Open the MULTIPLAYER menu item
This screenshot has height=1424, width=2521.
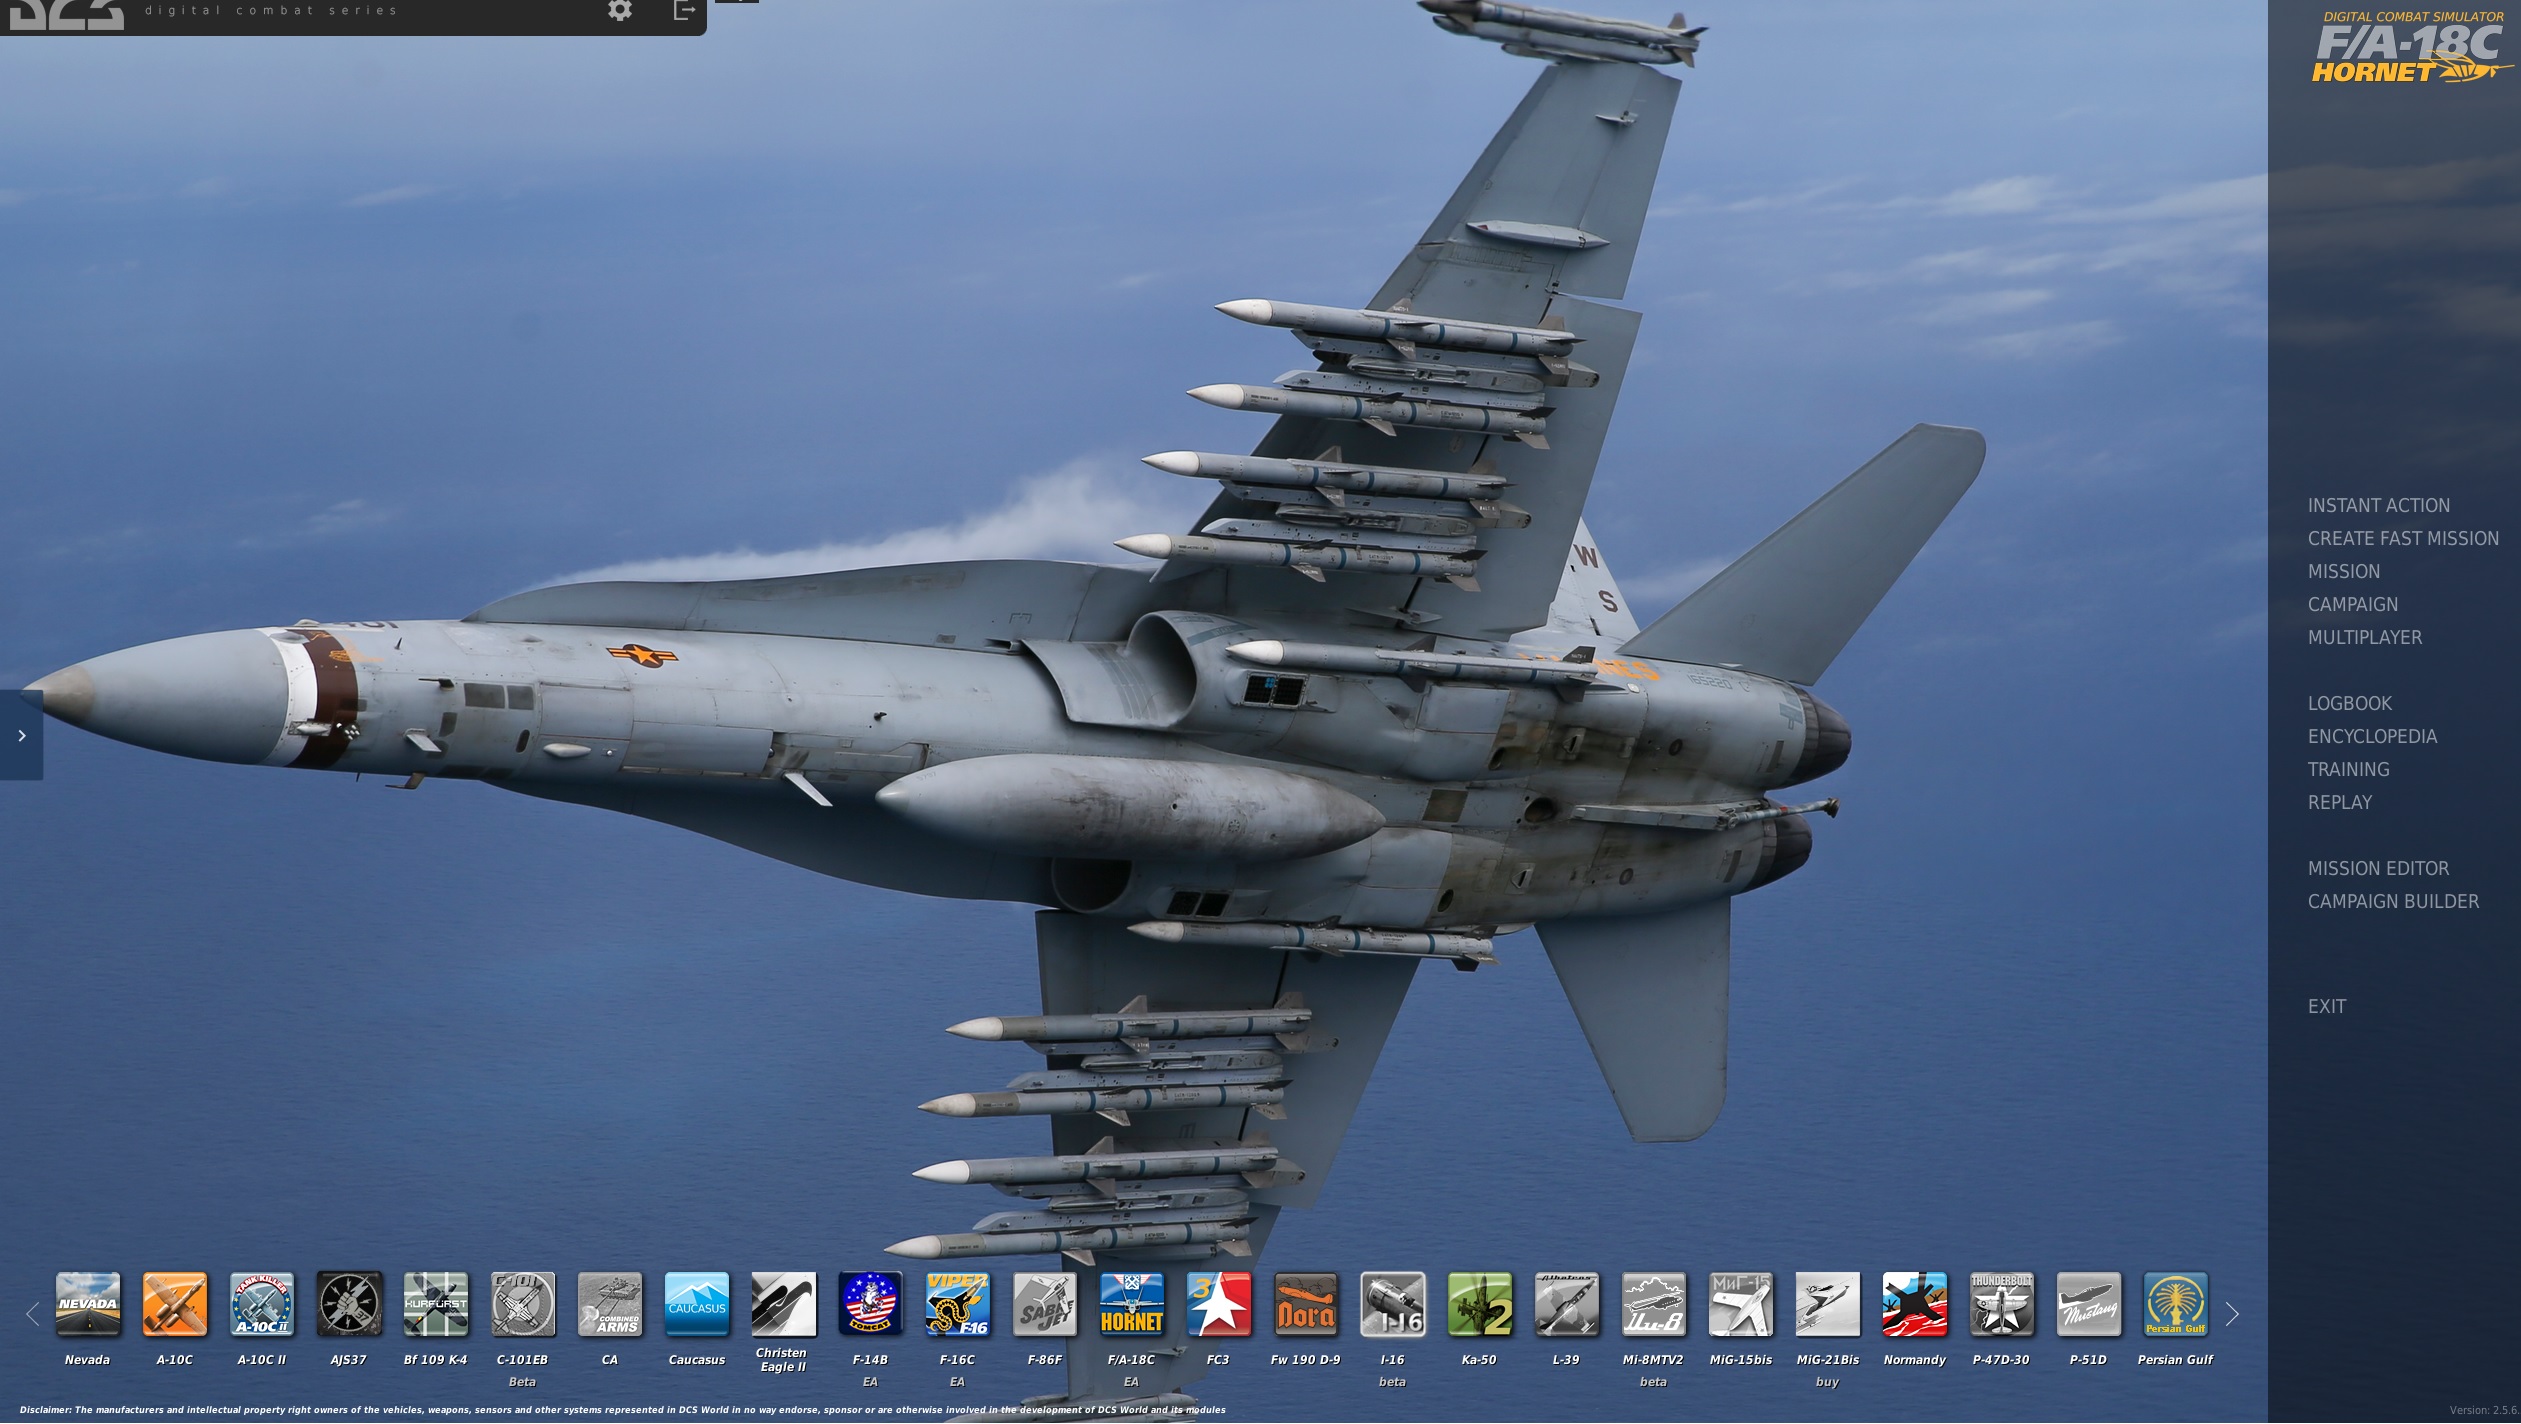pyautogui.click(x=2364, y=638)
